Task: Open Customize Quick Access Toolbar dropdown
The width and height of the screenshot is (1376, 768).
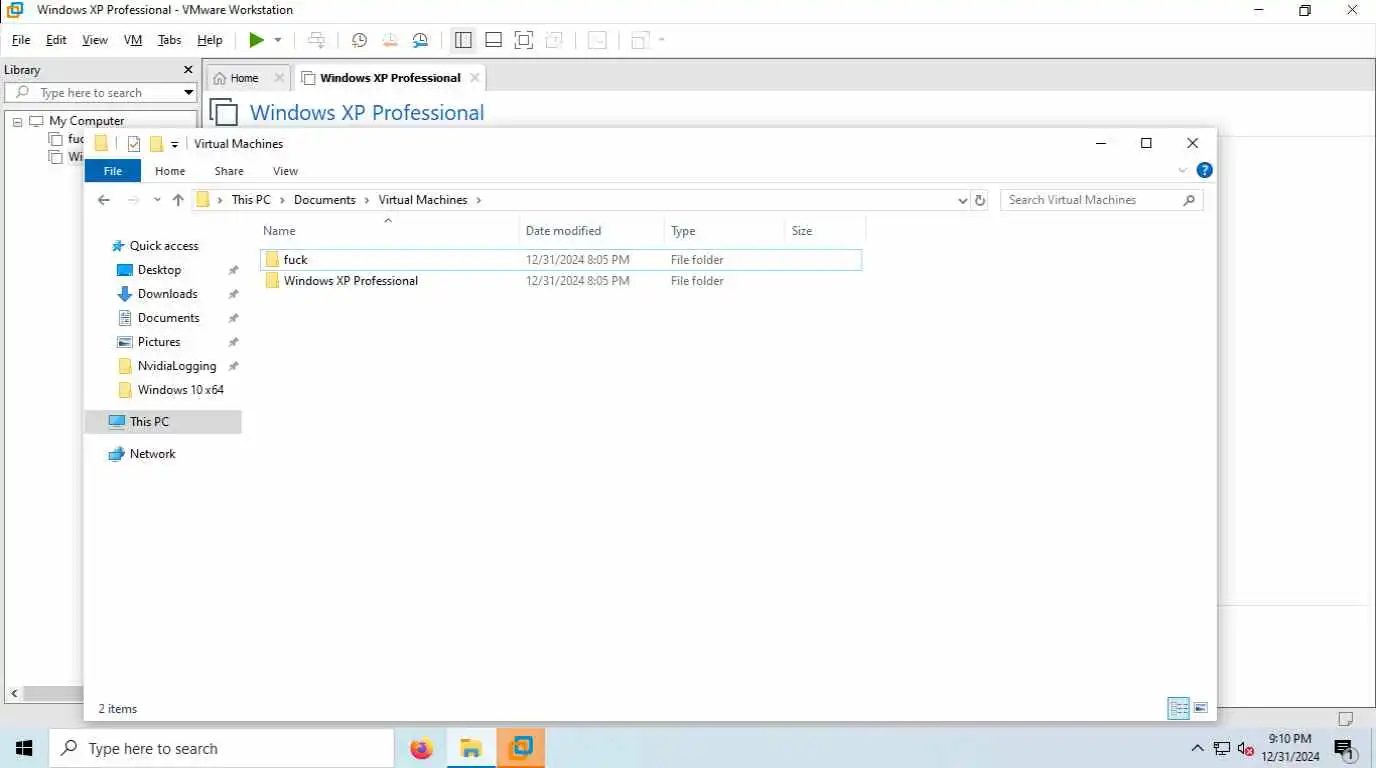Action: tap(174, 145)
